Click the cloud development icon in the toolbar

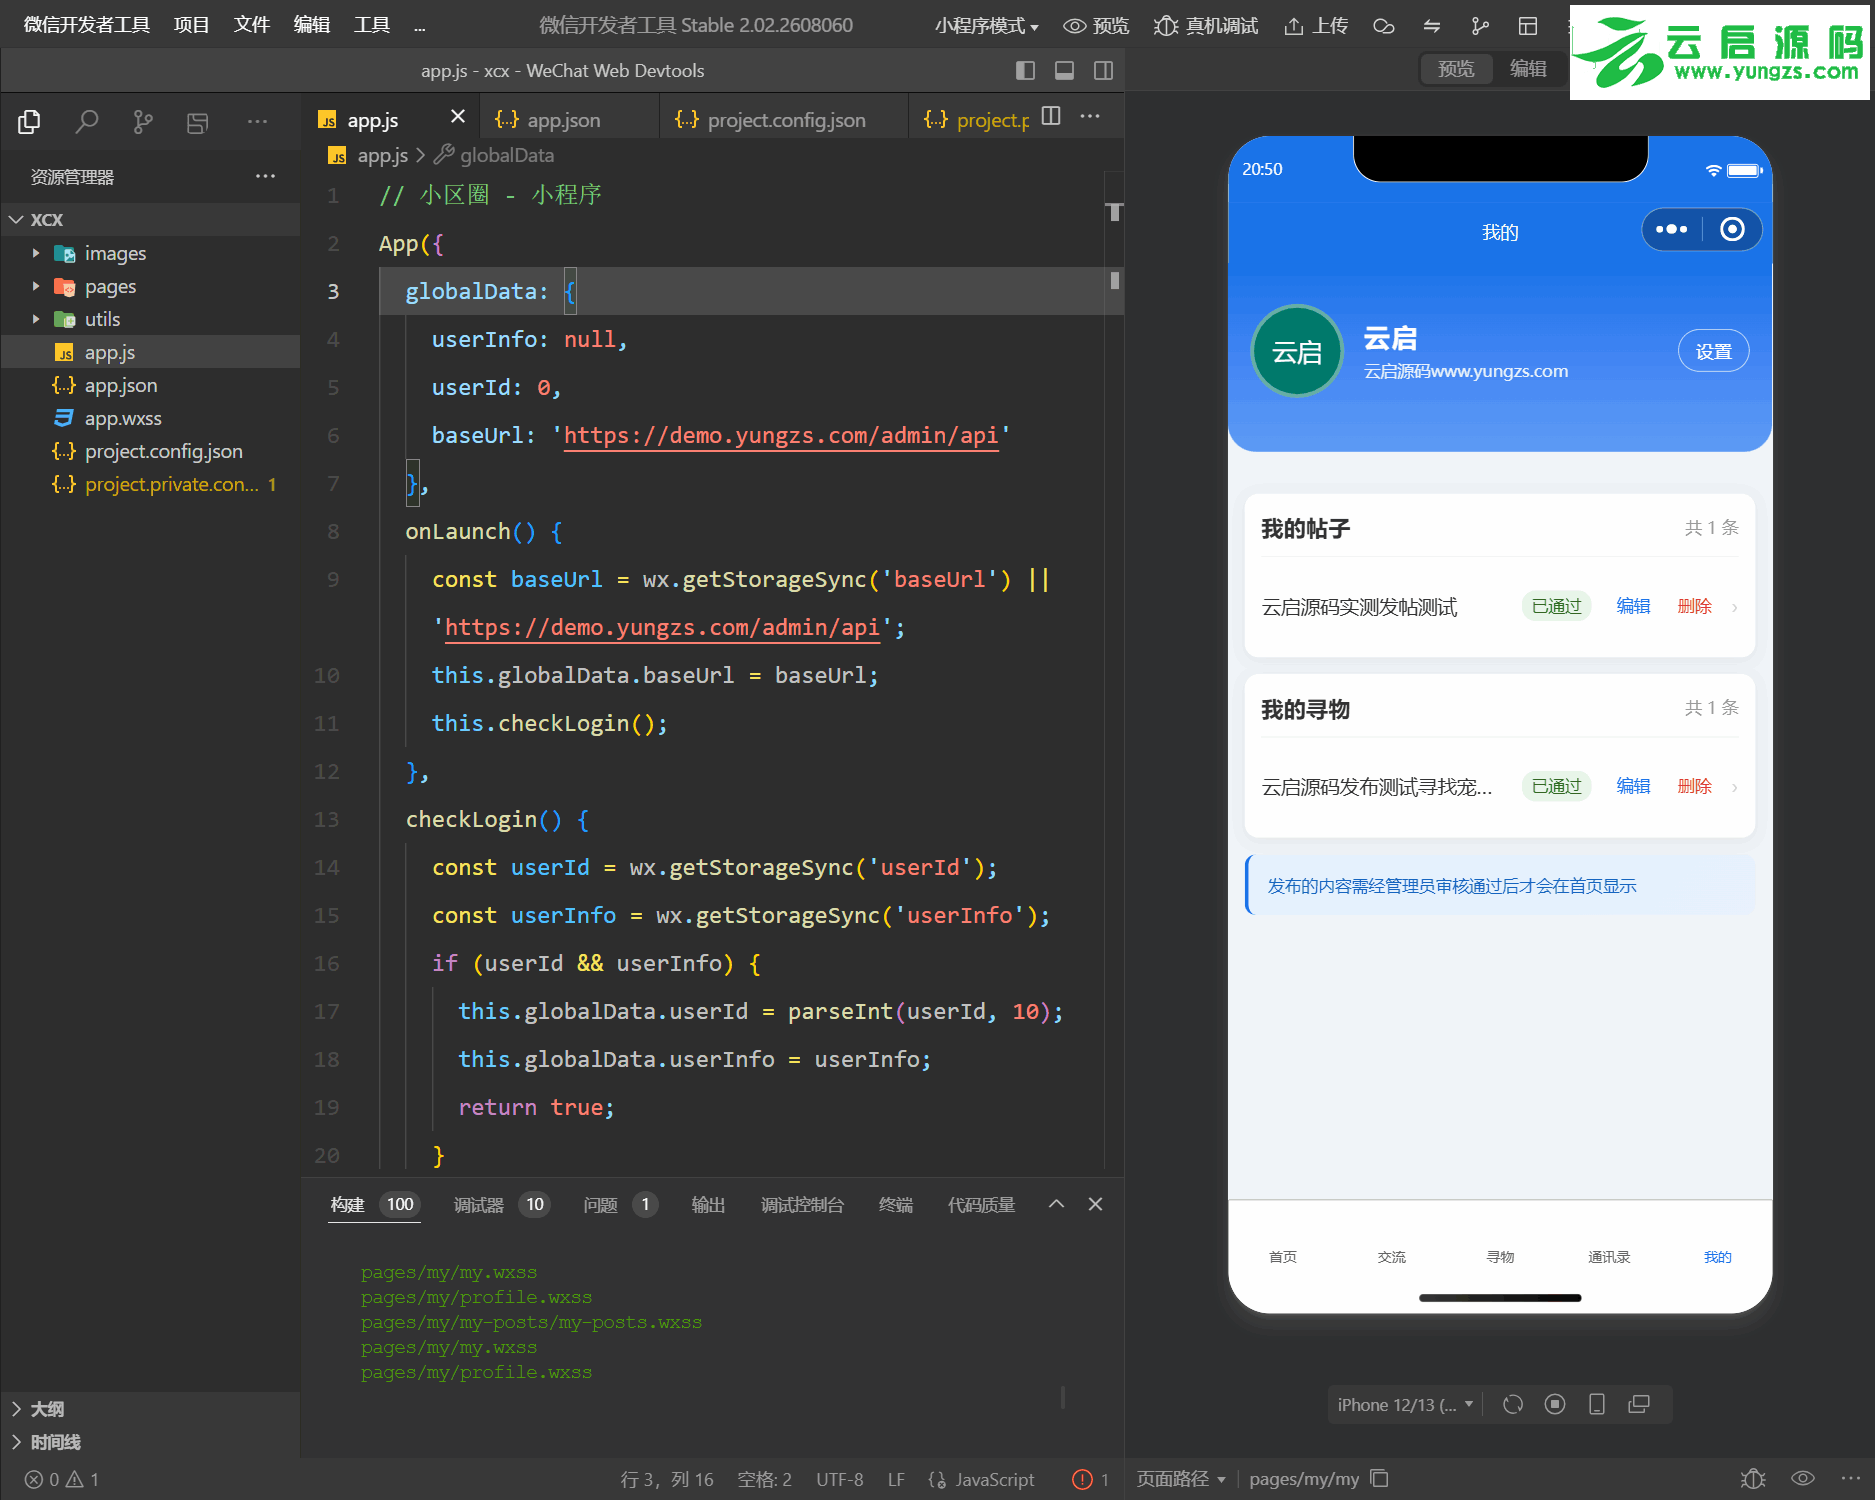coord(1384,26)
